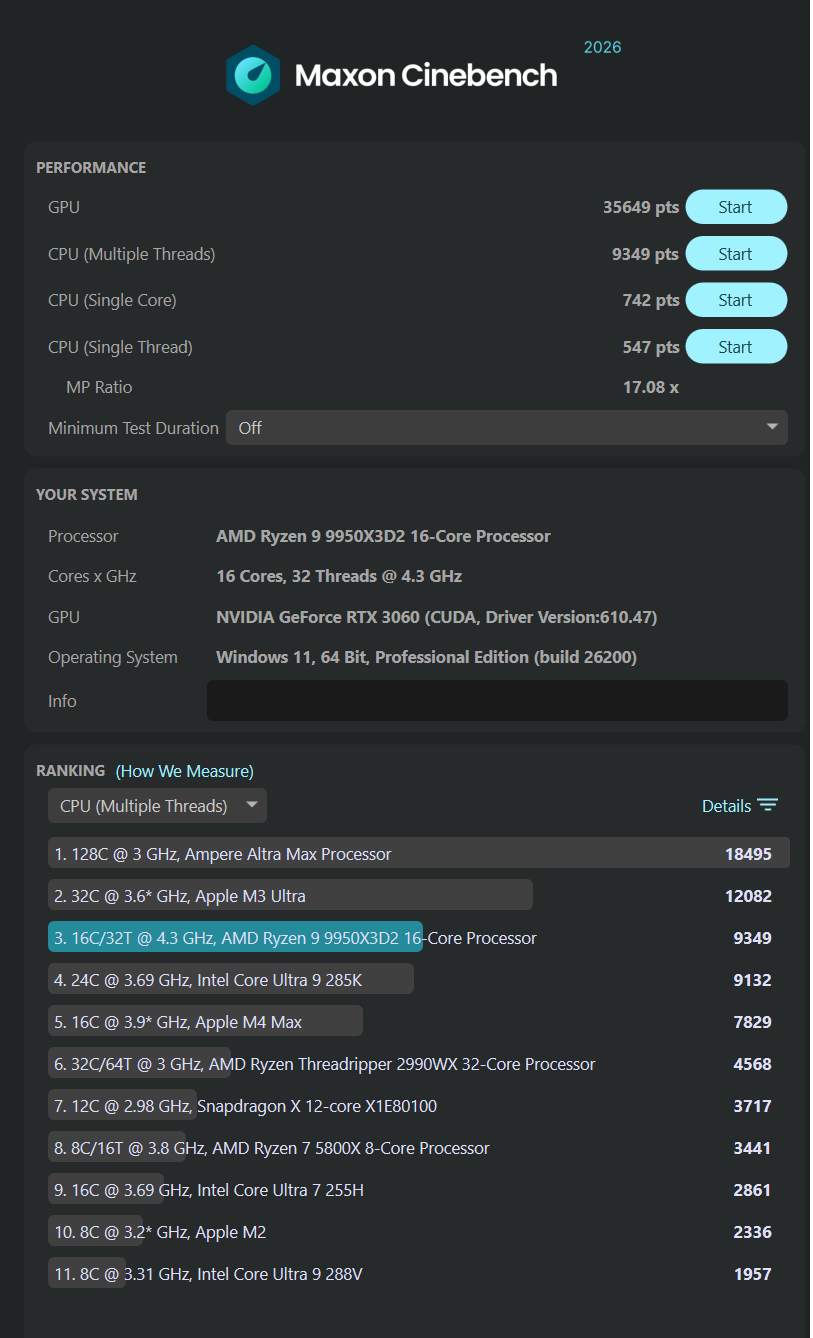Click the ranking score 12082
Screen dimensions: 813x1338
[748, 896]
